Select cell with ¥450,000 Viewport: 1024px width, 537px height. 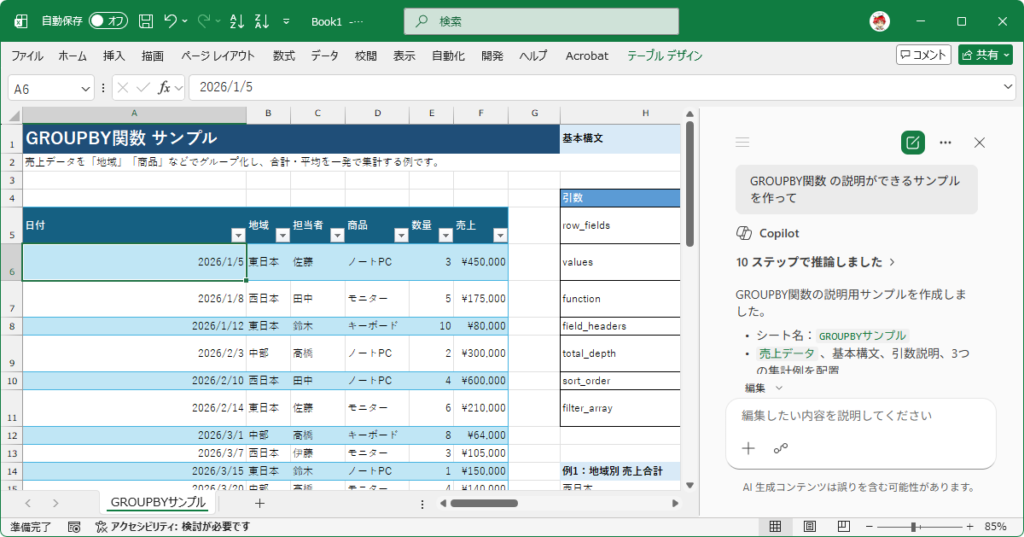point(481,262)
